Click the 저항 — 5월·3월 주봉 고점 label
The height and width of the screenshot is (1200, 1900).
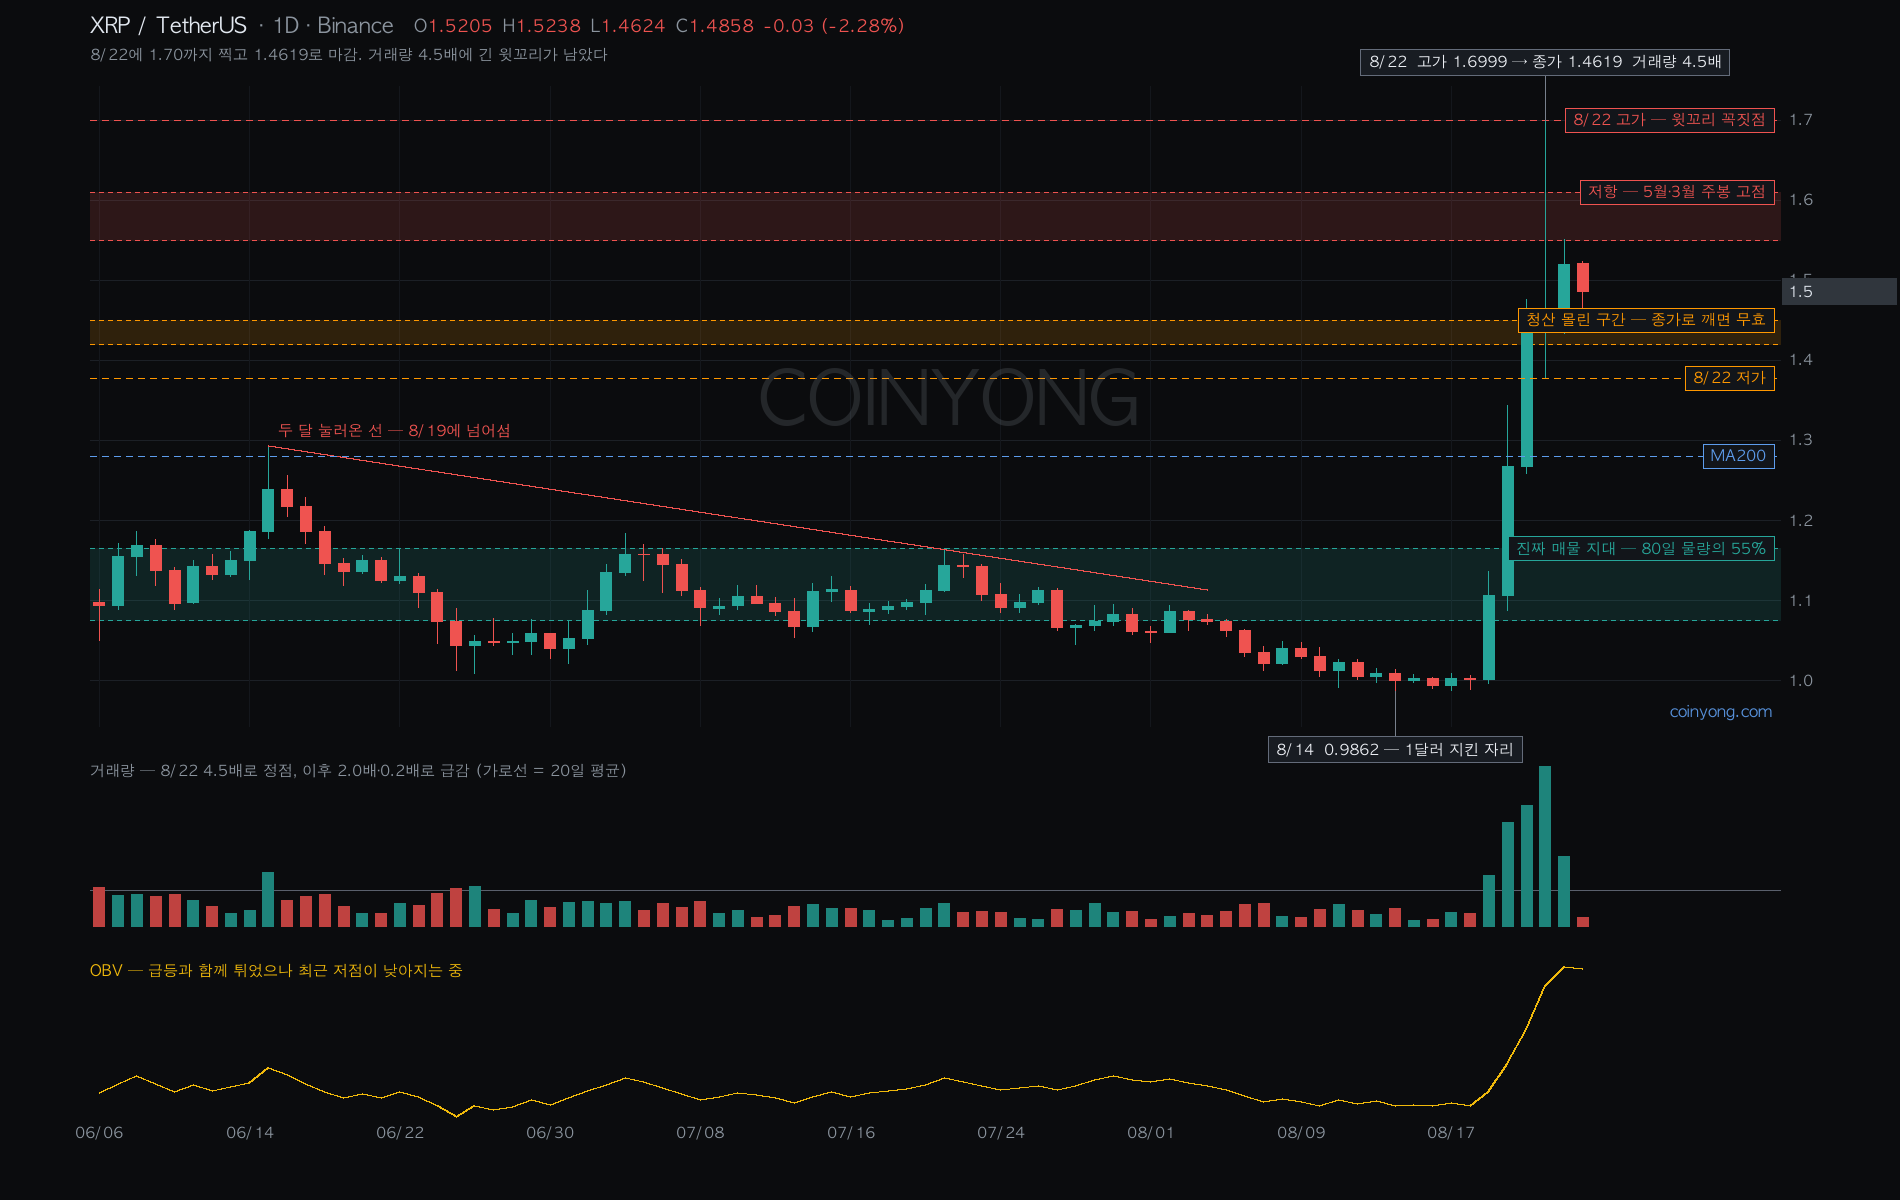[1677, 191]
